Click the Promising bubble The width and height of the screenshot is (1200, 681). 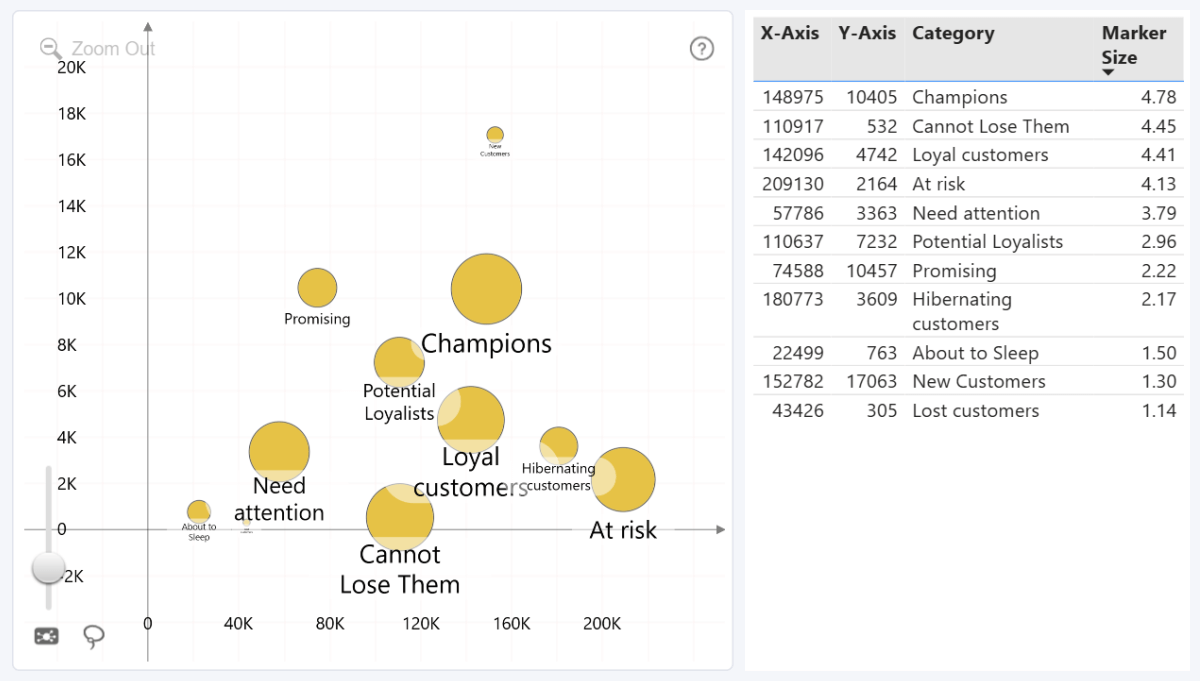click(317, 288)
